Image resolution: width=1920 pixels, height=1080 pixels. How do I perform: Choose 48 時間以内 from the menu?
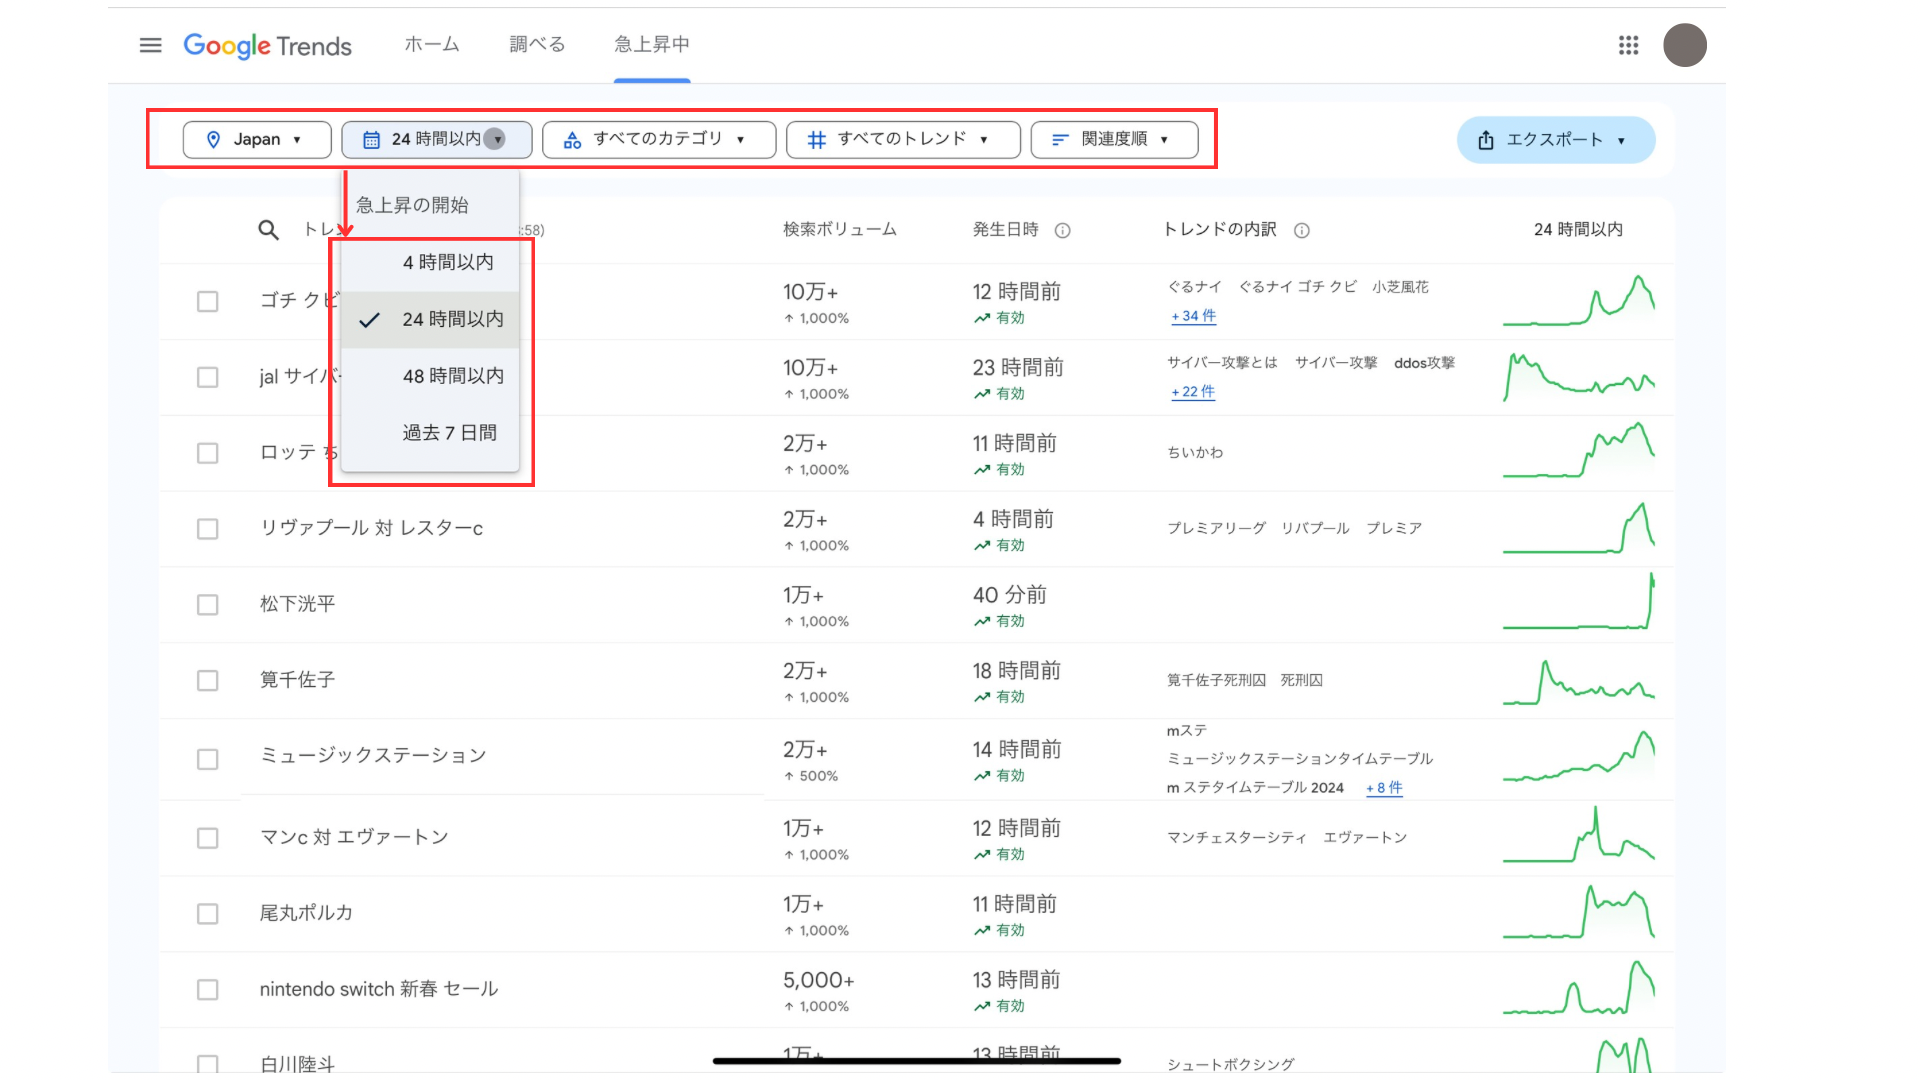coord(452,376)
